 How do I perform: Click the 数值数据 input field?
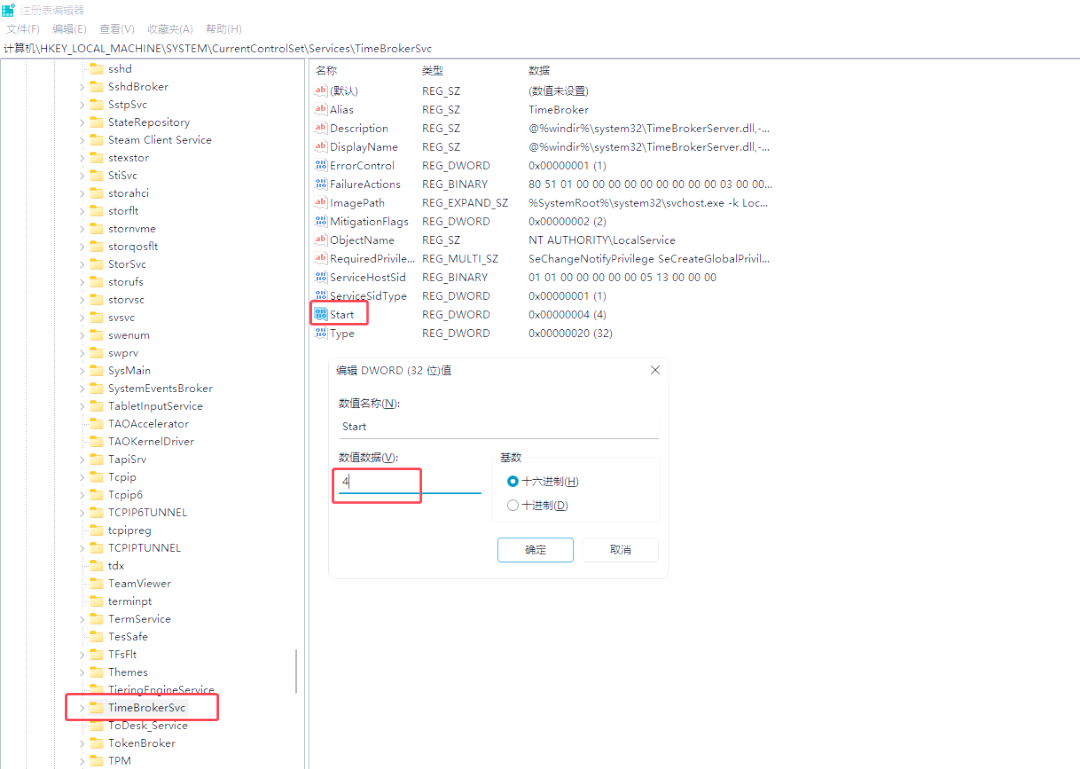(x=409, y=482)
